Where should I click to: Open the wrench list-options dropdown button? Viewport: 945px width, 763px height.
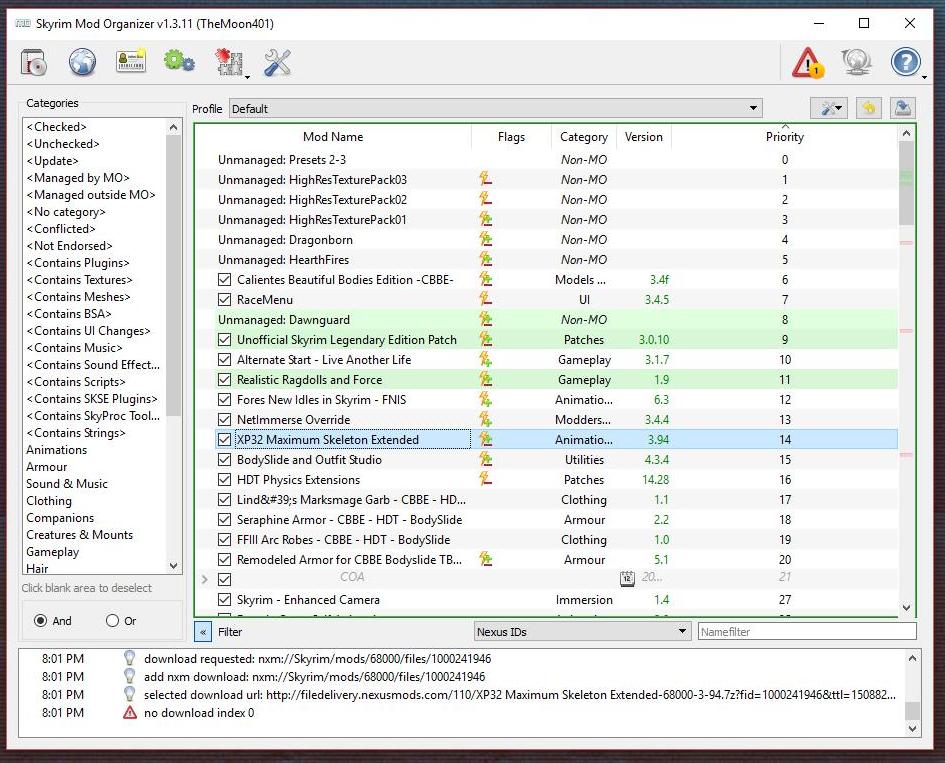pos(829,108)
